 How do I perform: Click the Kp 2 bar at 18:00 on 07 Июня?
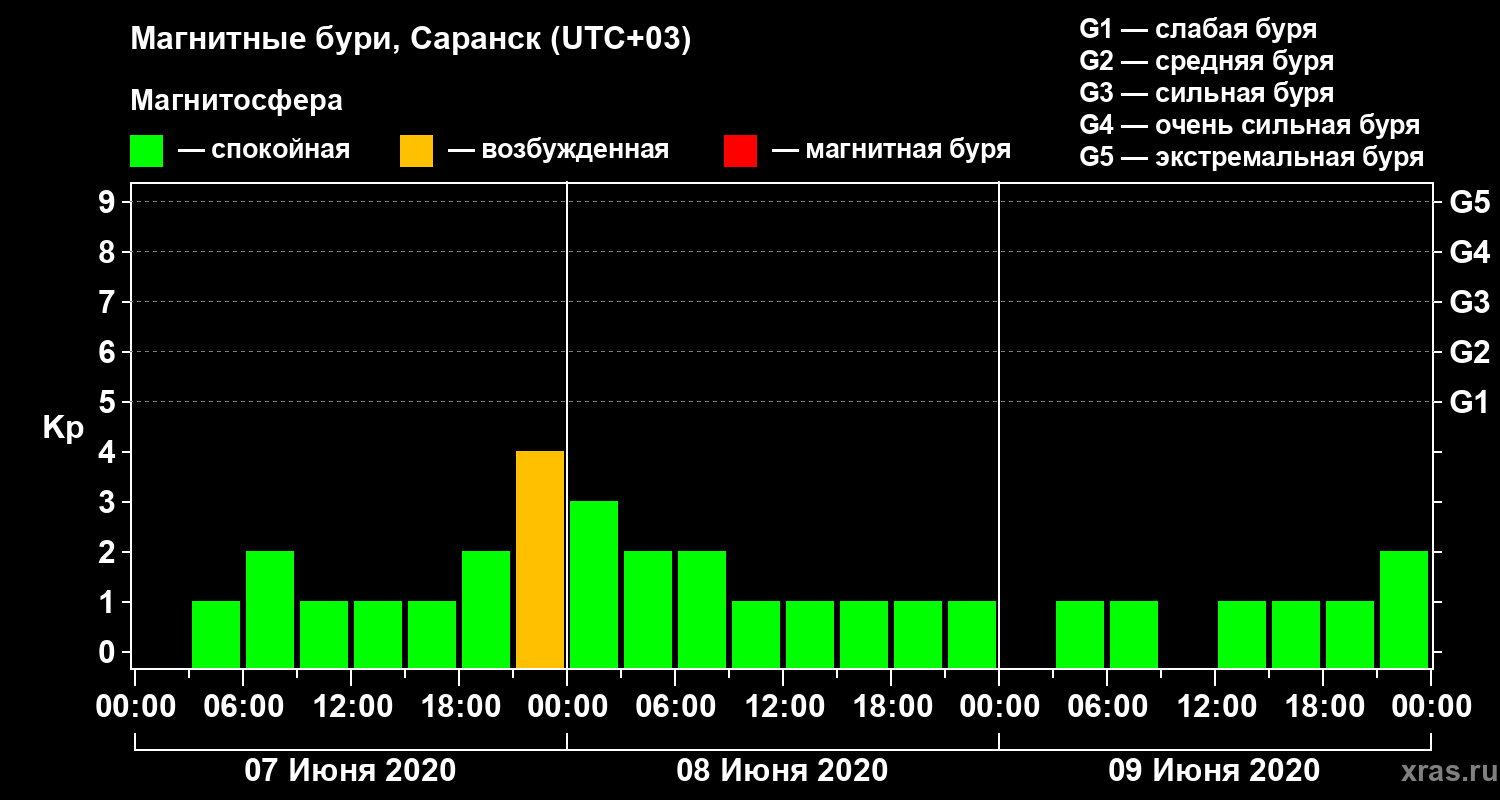point(486,609)
